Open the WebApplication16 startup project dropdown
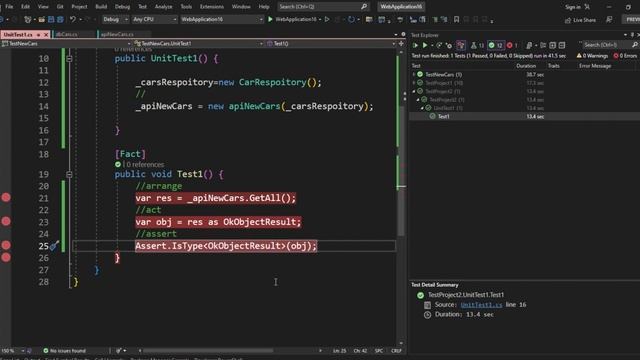 [222, 19]
